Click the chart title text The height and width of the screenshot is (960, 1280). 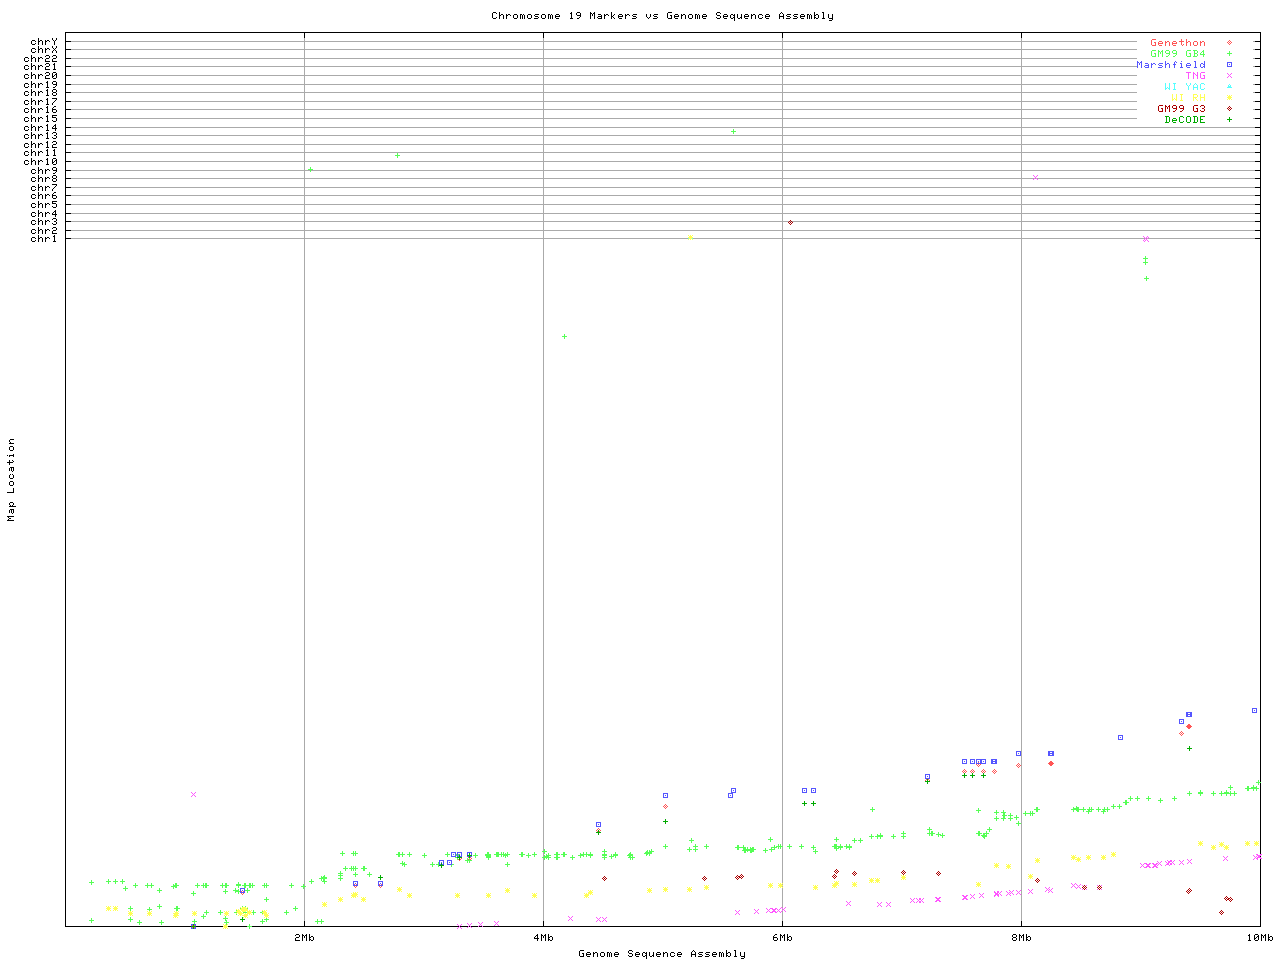coord(662,16)
